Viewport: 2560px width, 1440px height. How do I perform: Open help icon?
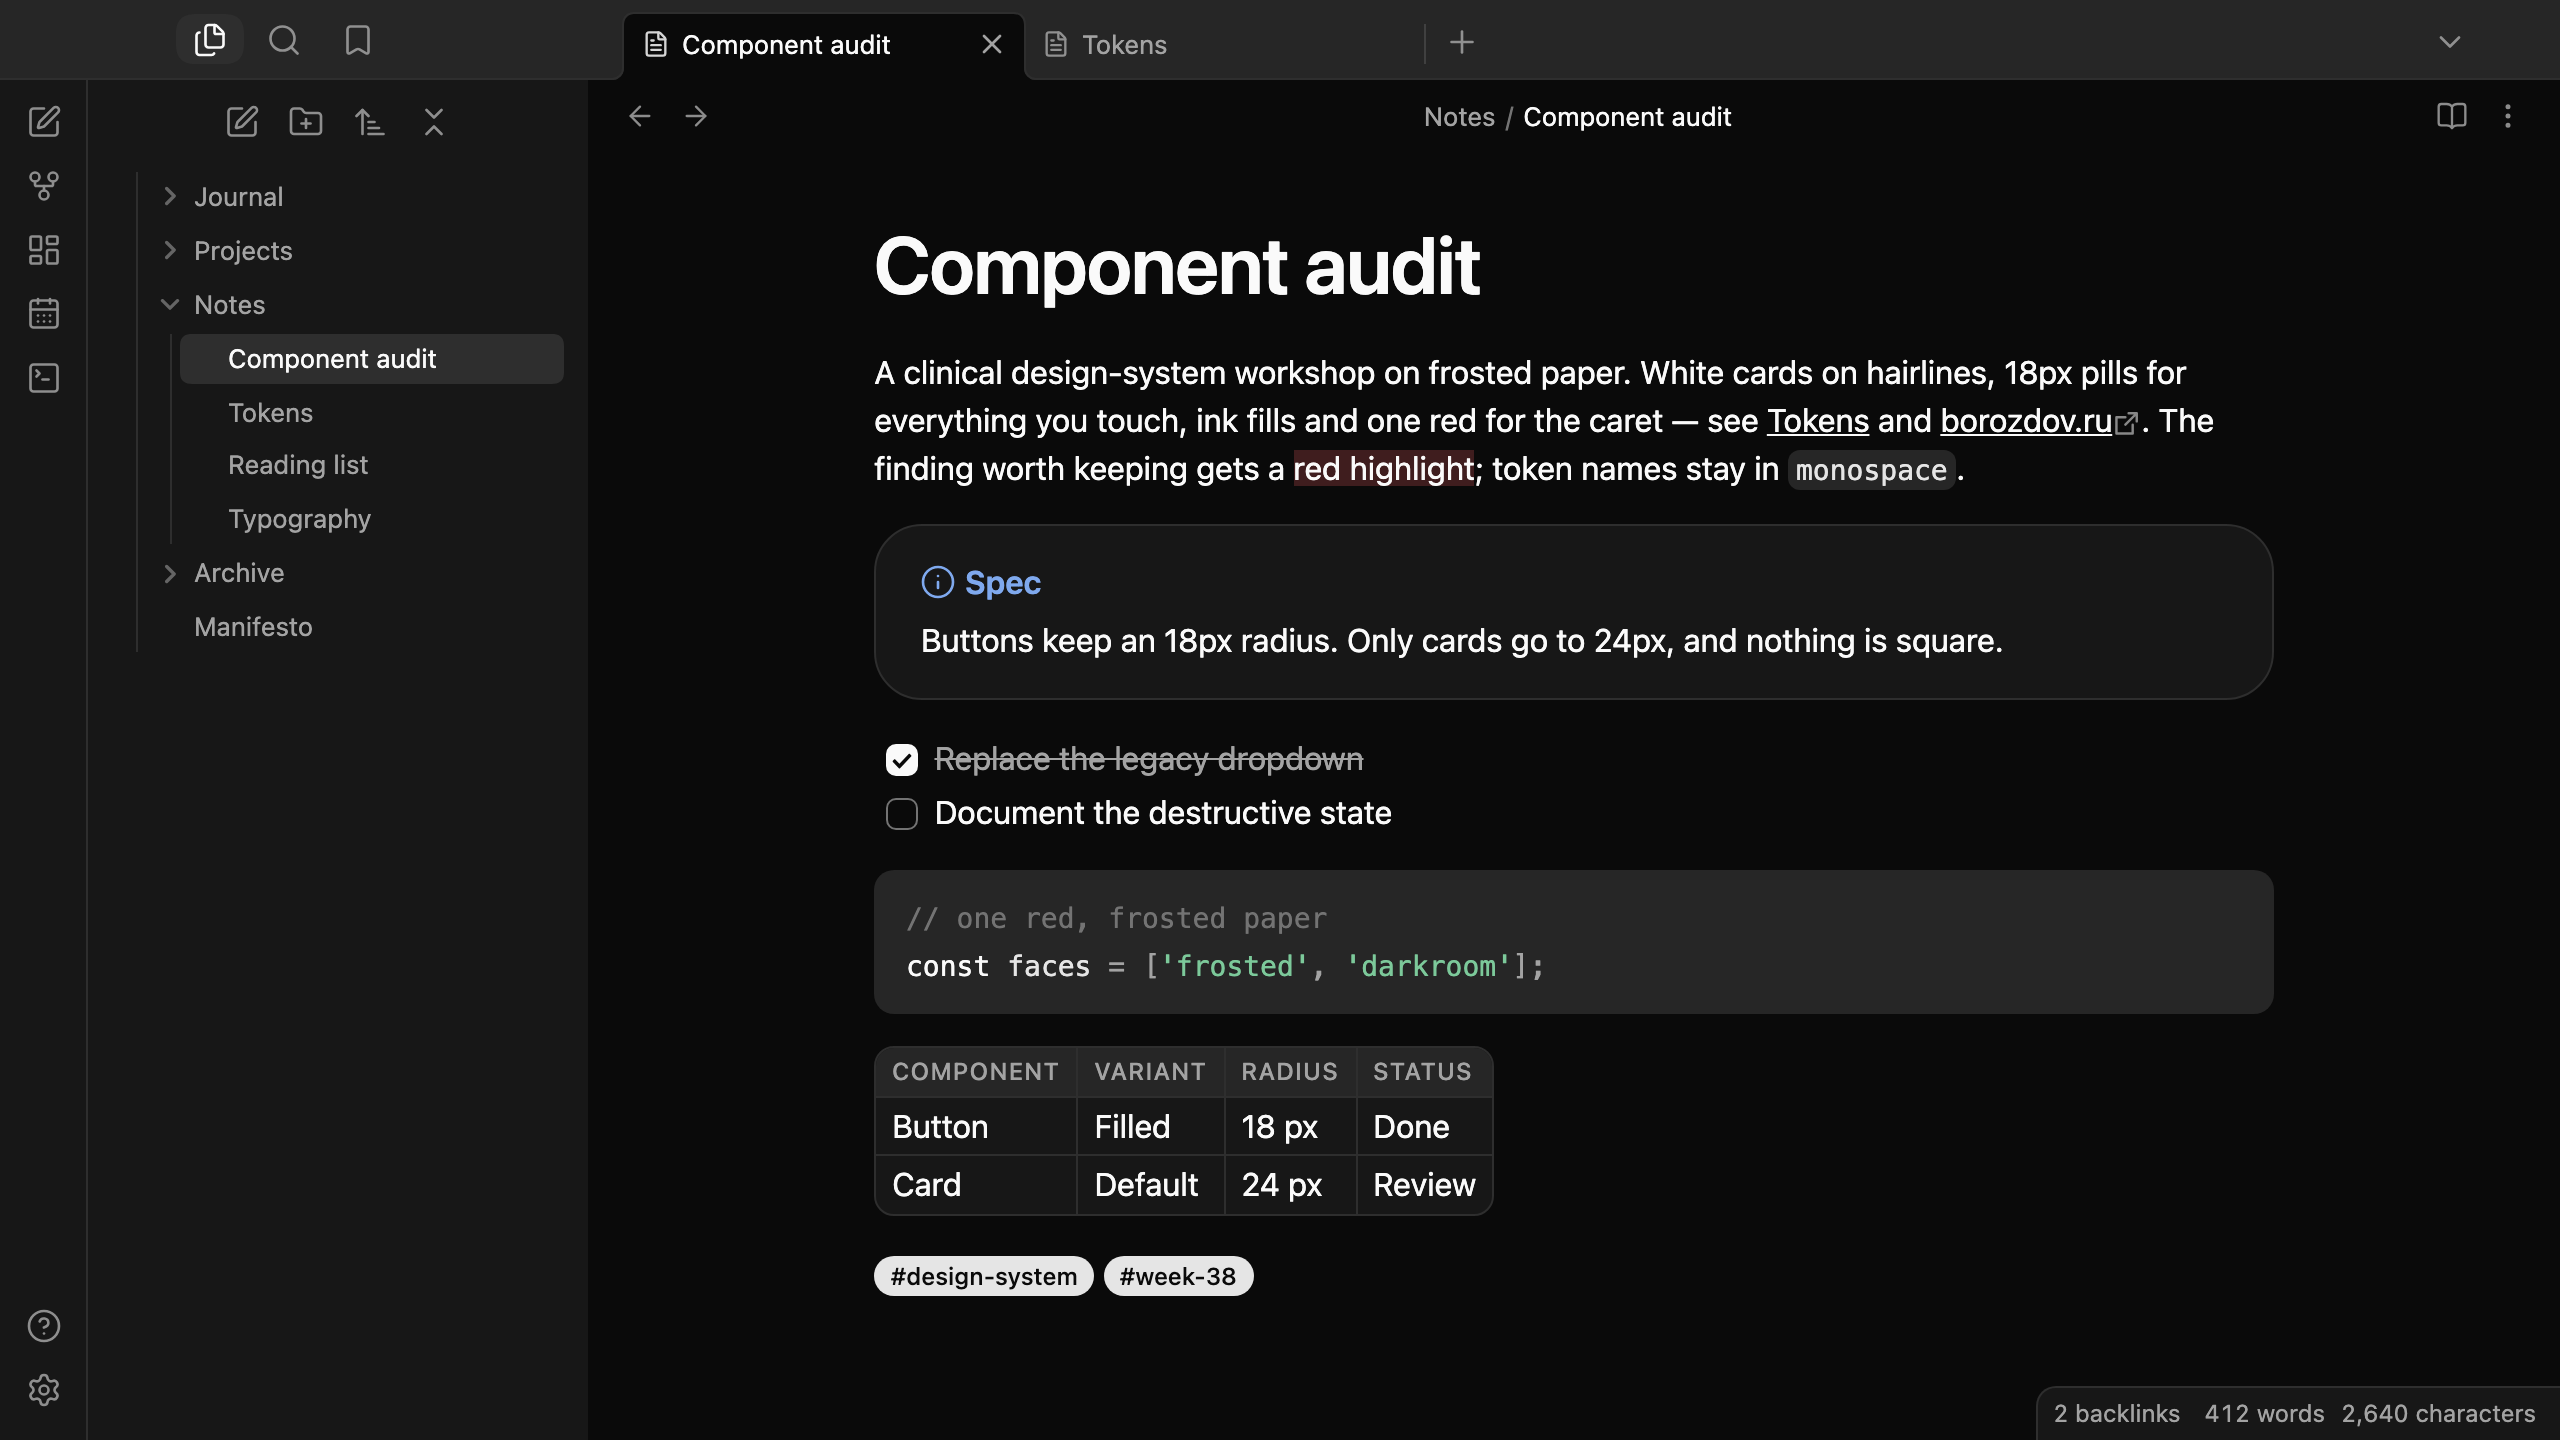click(44, 1326)
